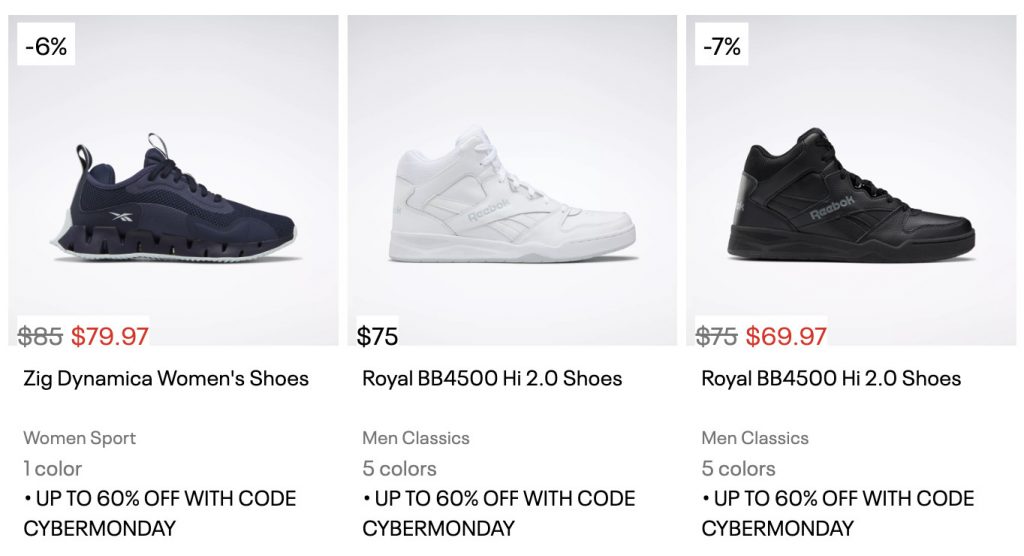Screen dimensions: 1024x556
Task: Click the '1 color' text under Zig Dynamica
Action: [52, 468]
